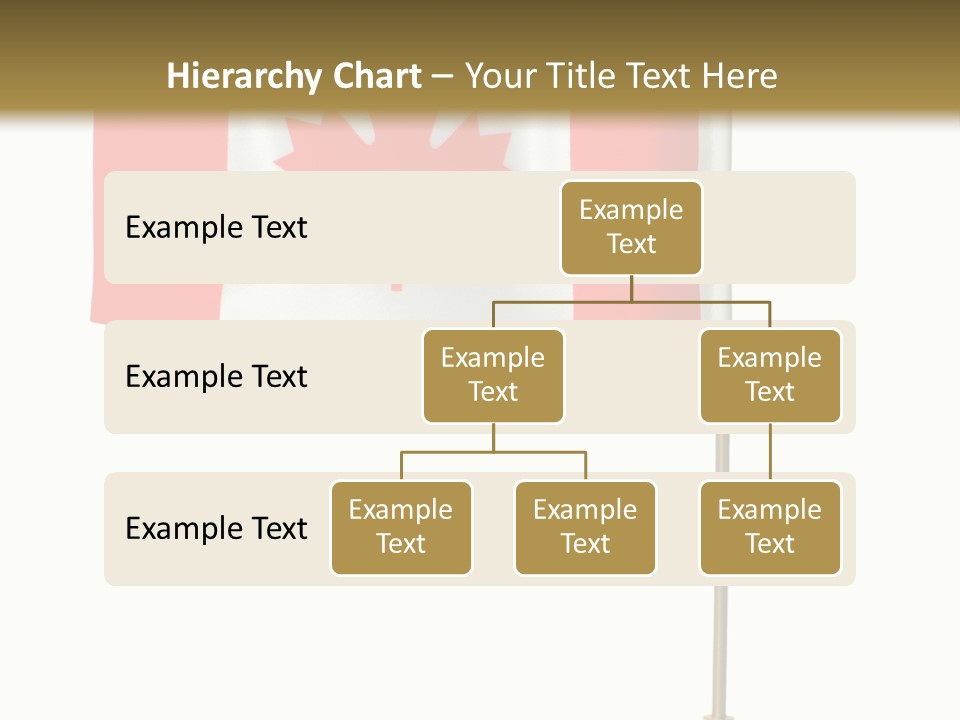The image size is (960, 720).
Task: Select the middle box in the bottom row
Action: coord(585,527)
